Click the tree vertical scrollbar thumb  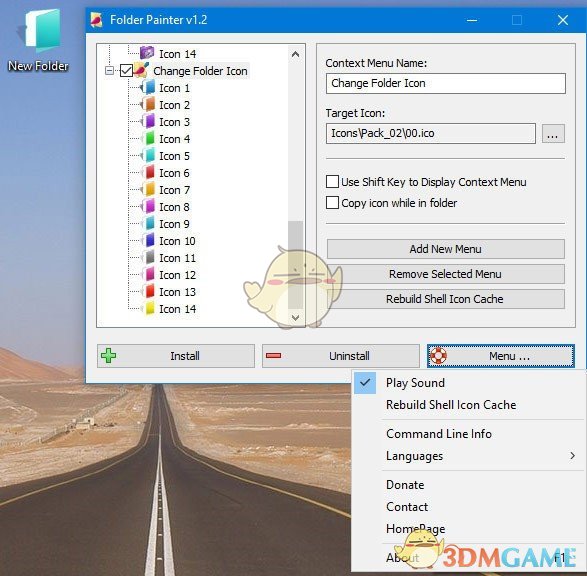[295, 265]
